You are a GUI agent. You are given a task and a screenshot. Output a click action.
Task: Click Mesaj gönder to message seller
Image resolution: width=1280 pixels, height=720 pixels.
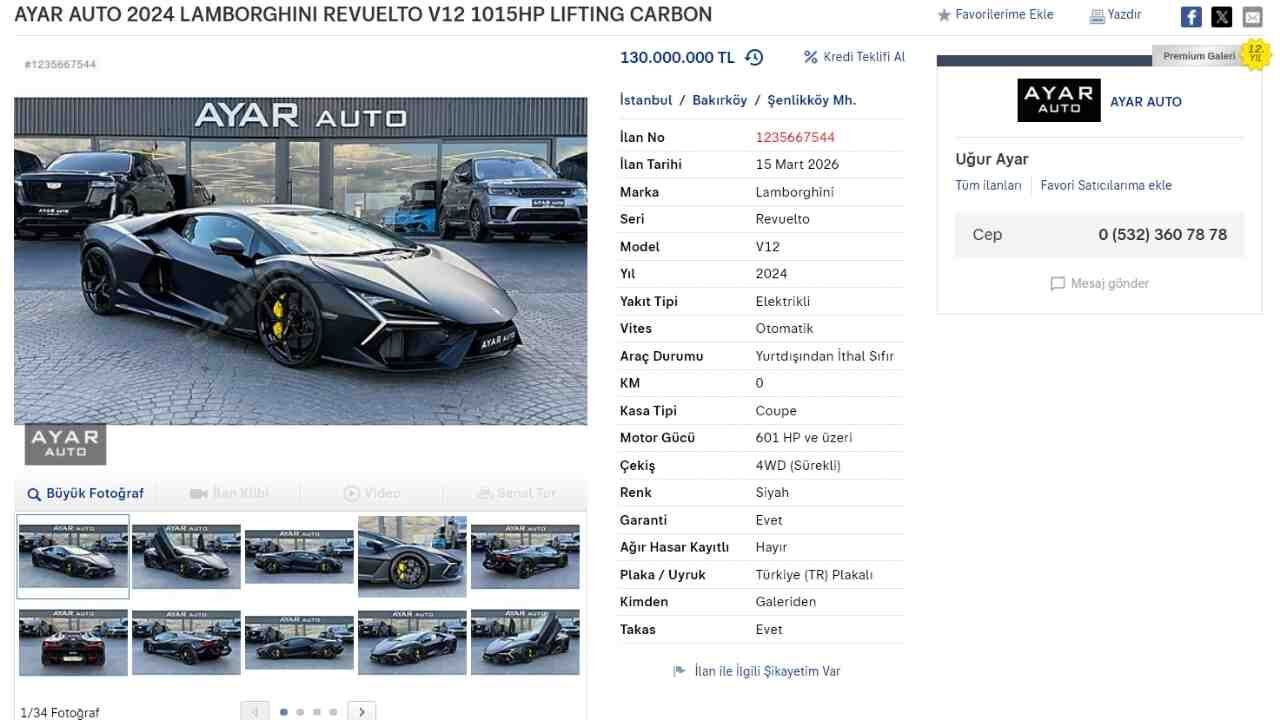[1100, 283]
